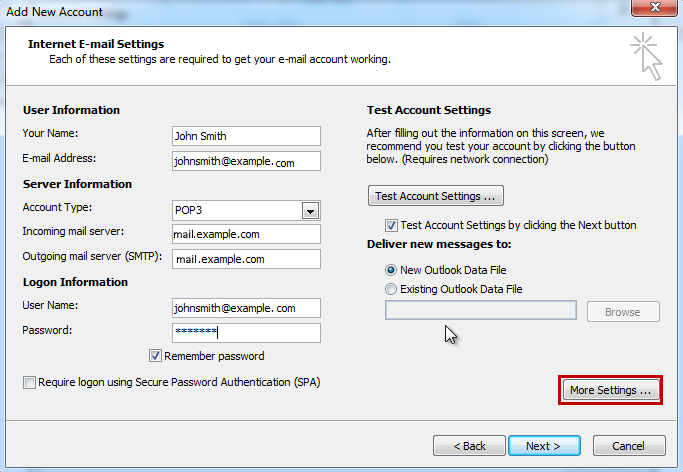Return with the Back button

[x=469, y=446]
